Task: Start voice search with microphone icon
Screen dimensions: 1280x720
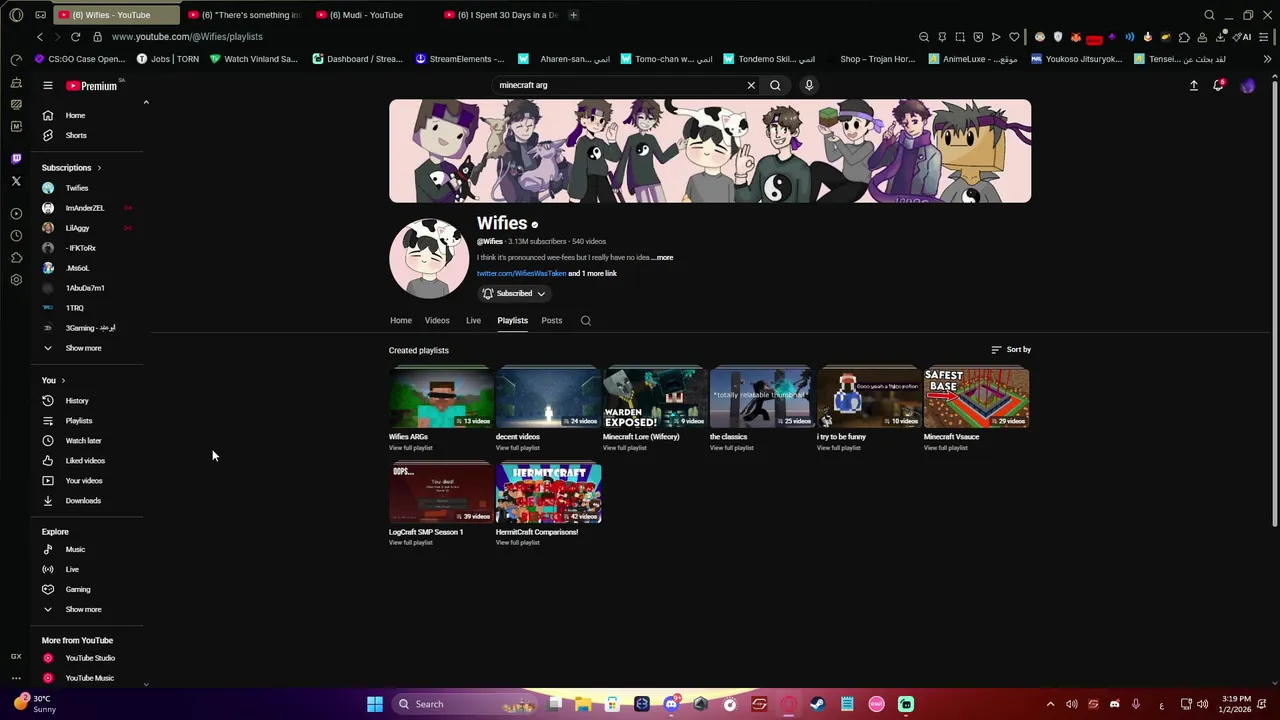Action: (x=809, y=85)
